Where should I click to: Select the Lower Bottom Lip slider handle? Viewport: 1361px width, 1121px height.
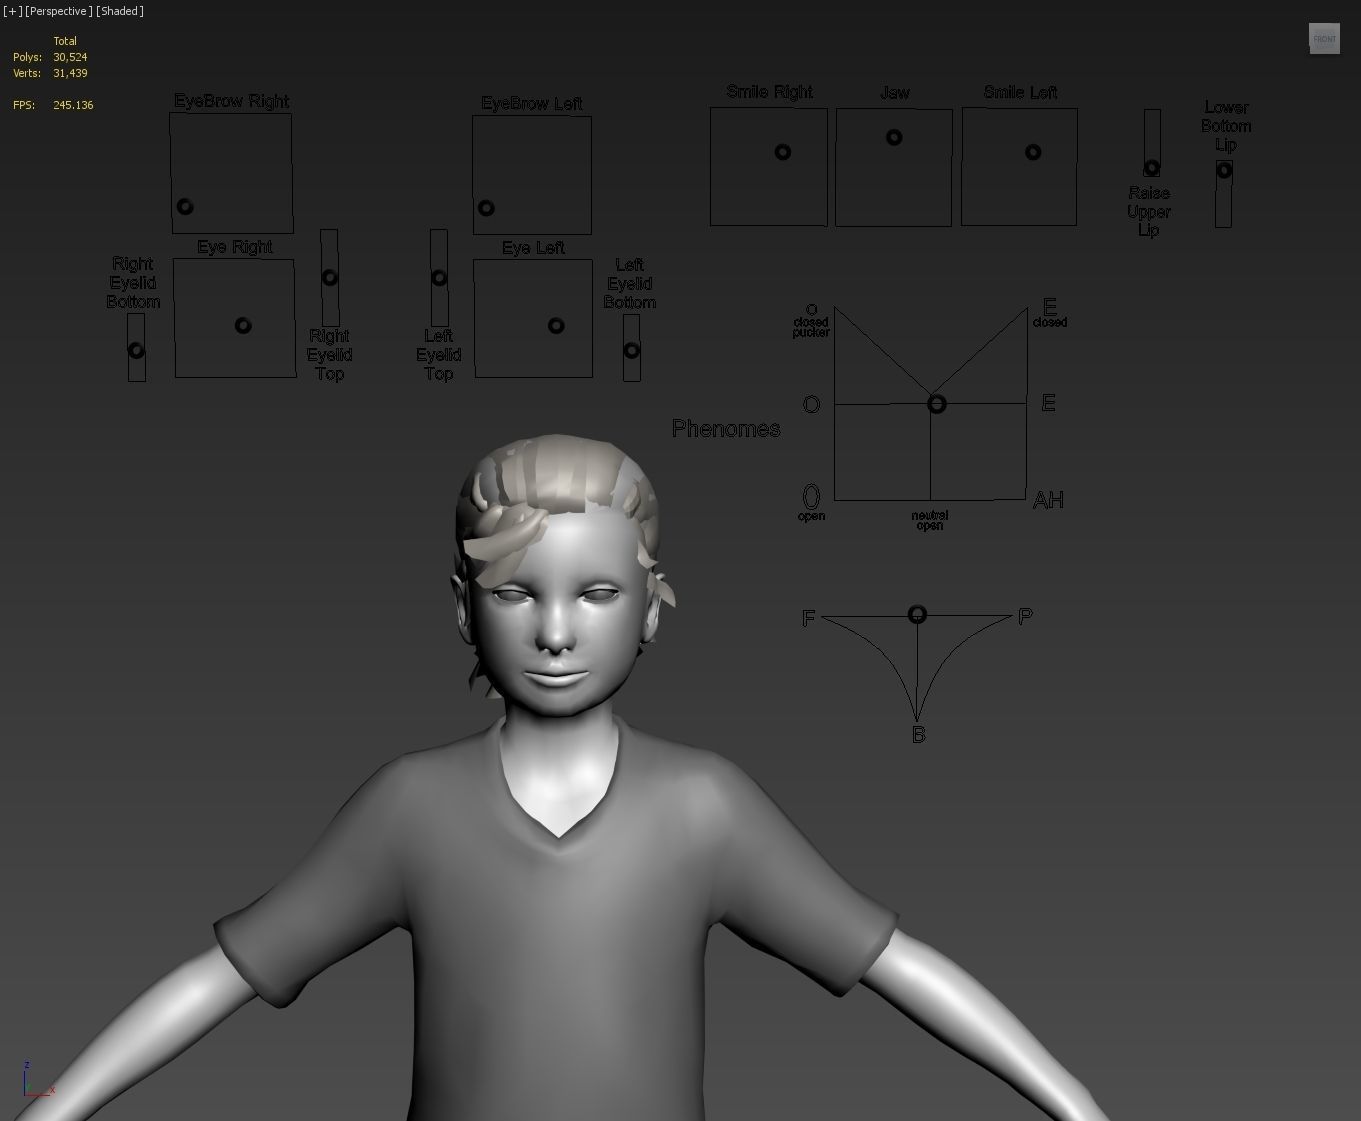tap(1224, 170)
